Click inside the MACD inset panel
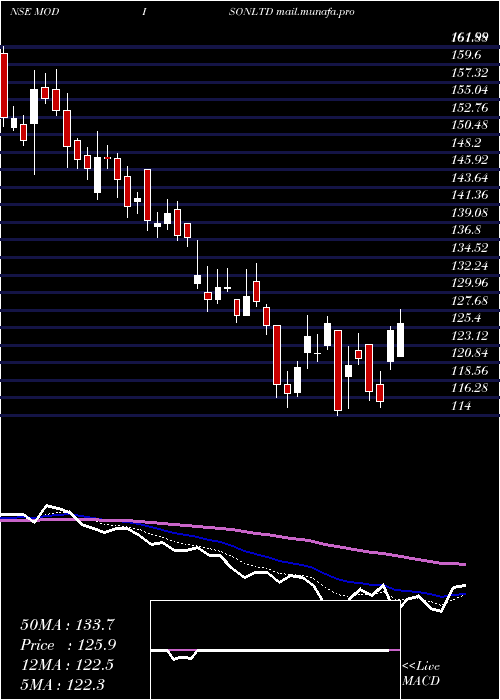 [275, 650]
